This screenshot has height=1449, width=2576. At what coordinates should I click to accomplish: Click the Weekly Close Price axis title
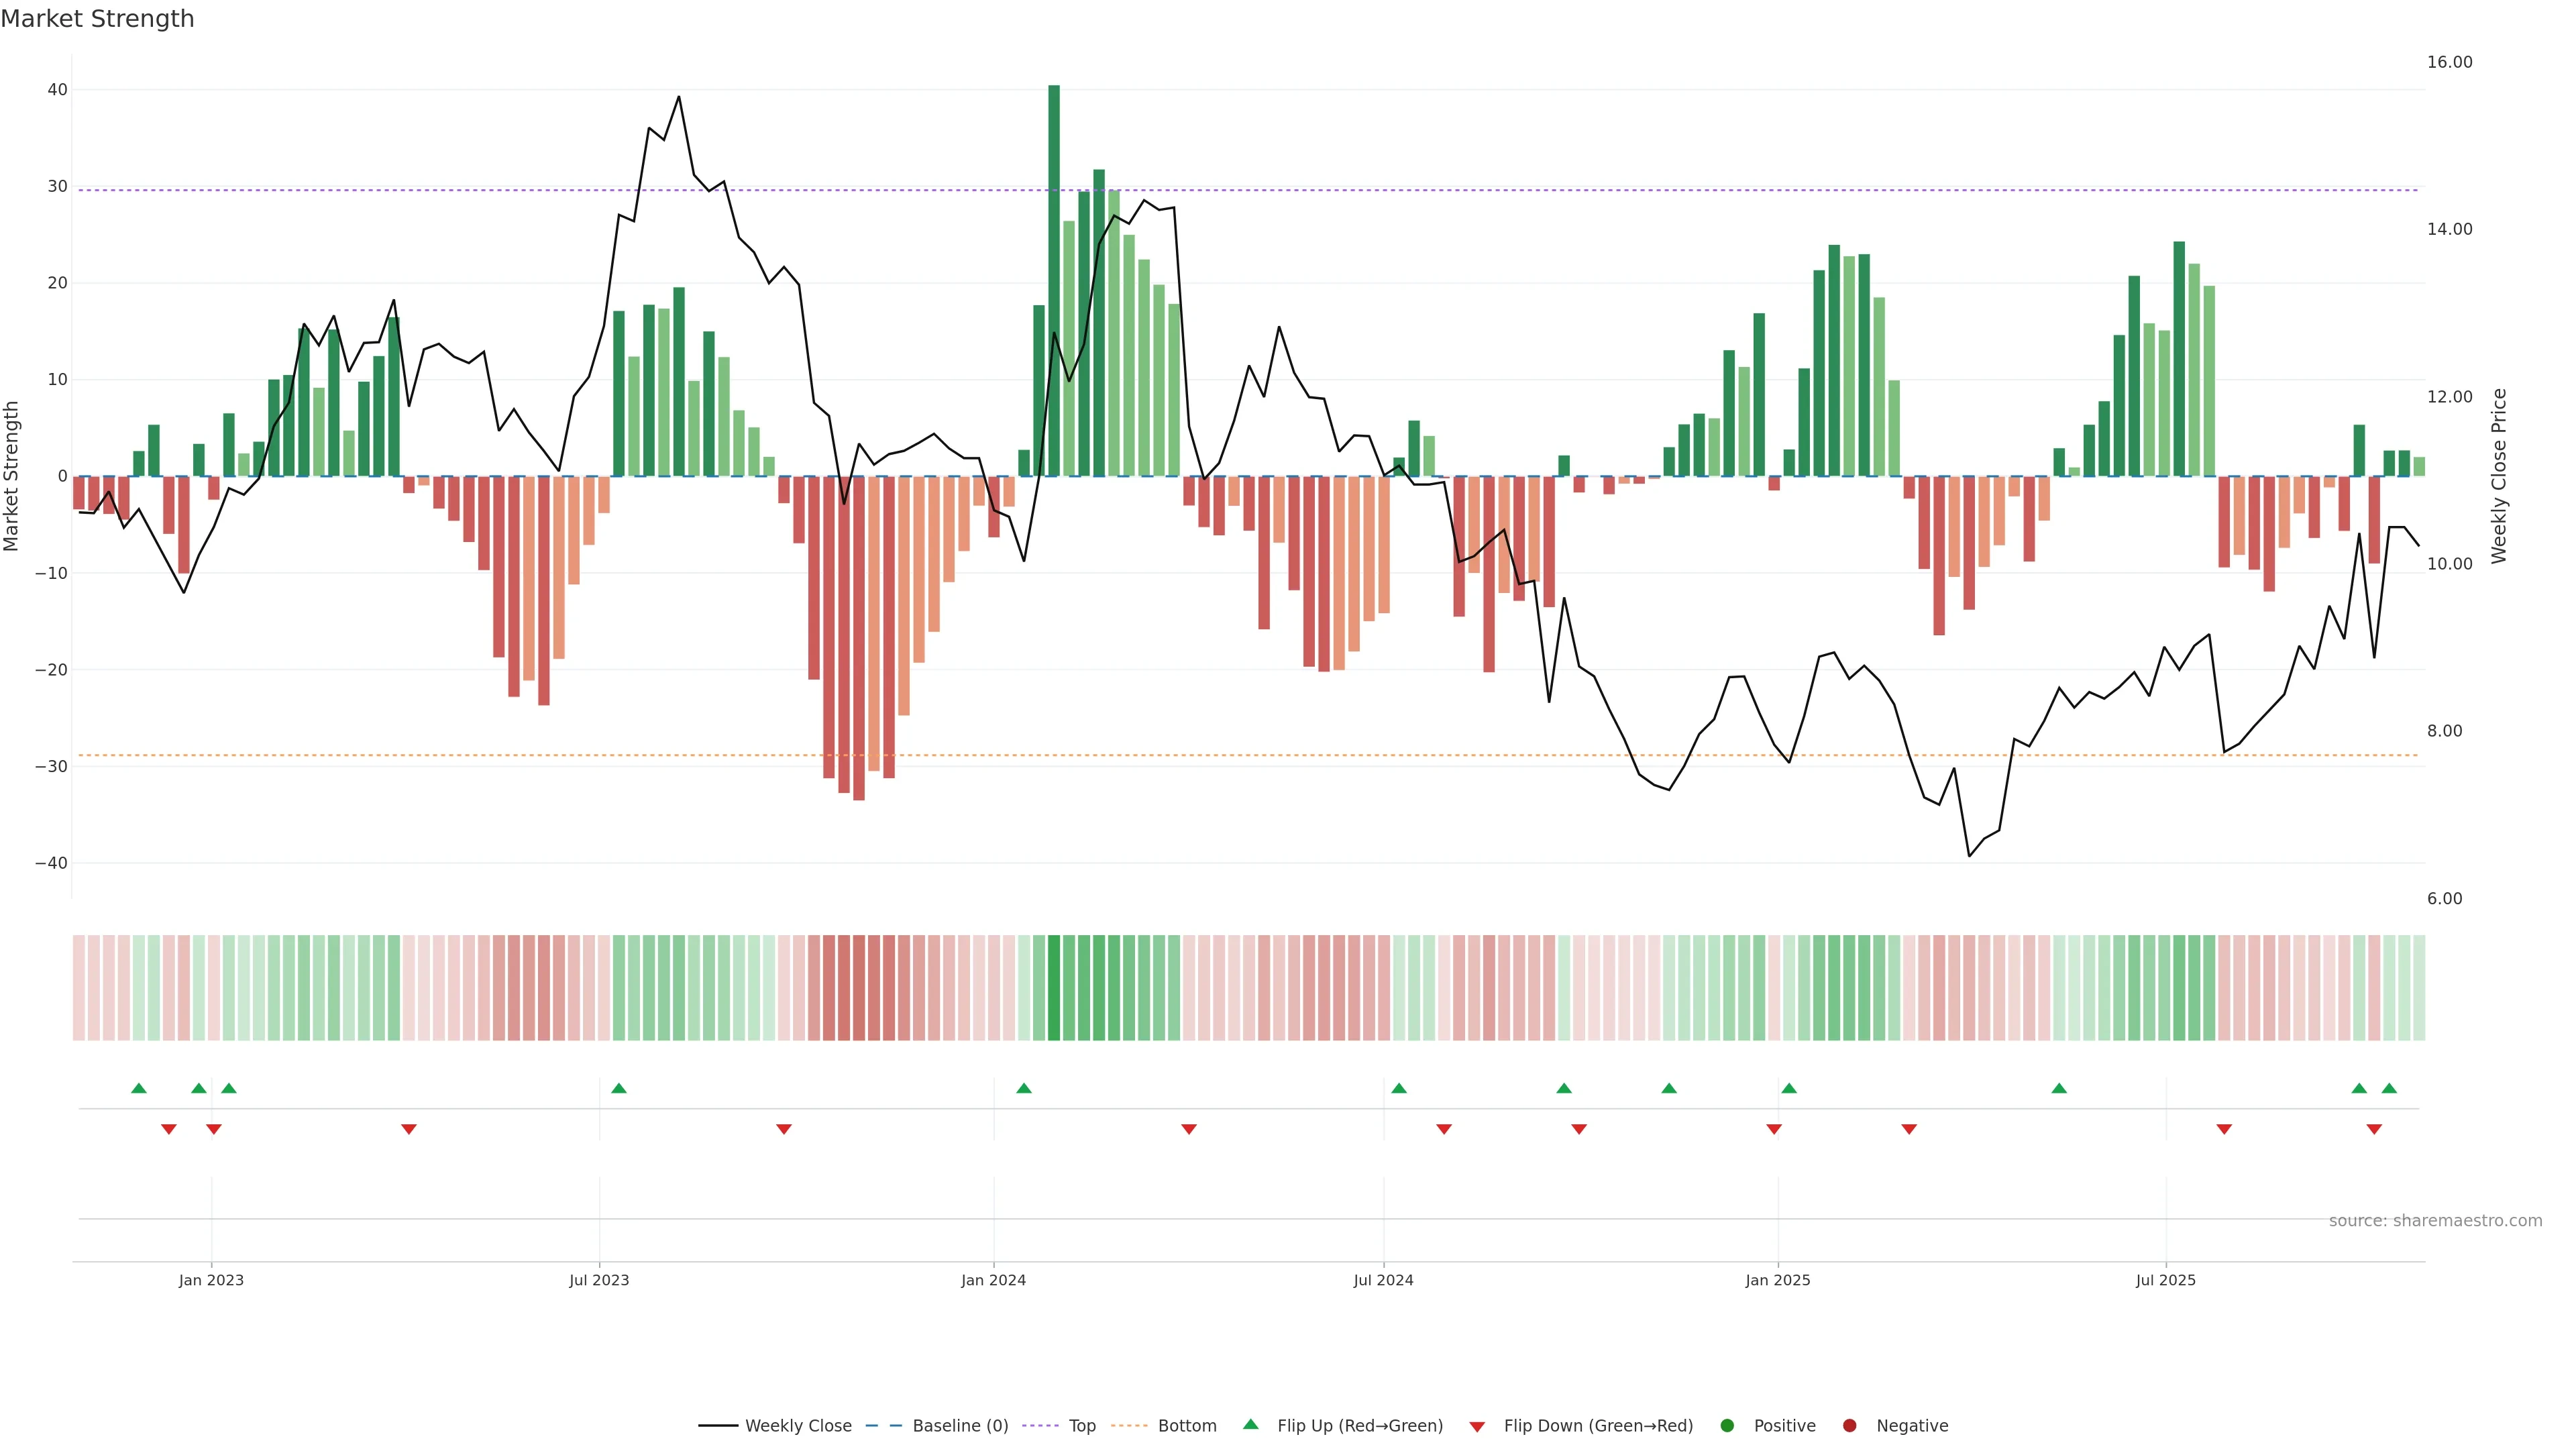coord(2499,476)
